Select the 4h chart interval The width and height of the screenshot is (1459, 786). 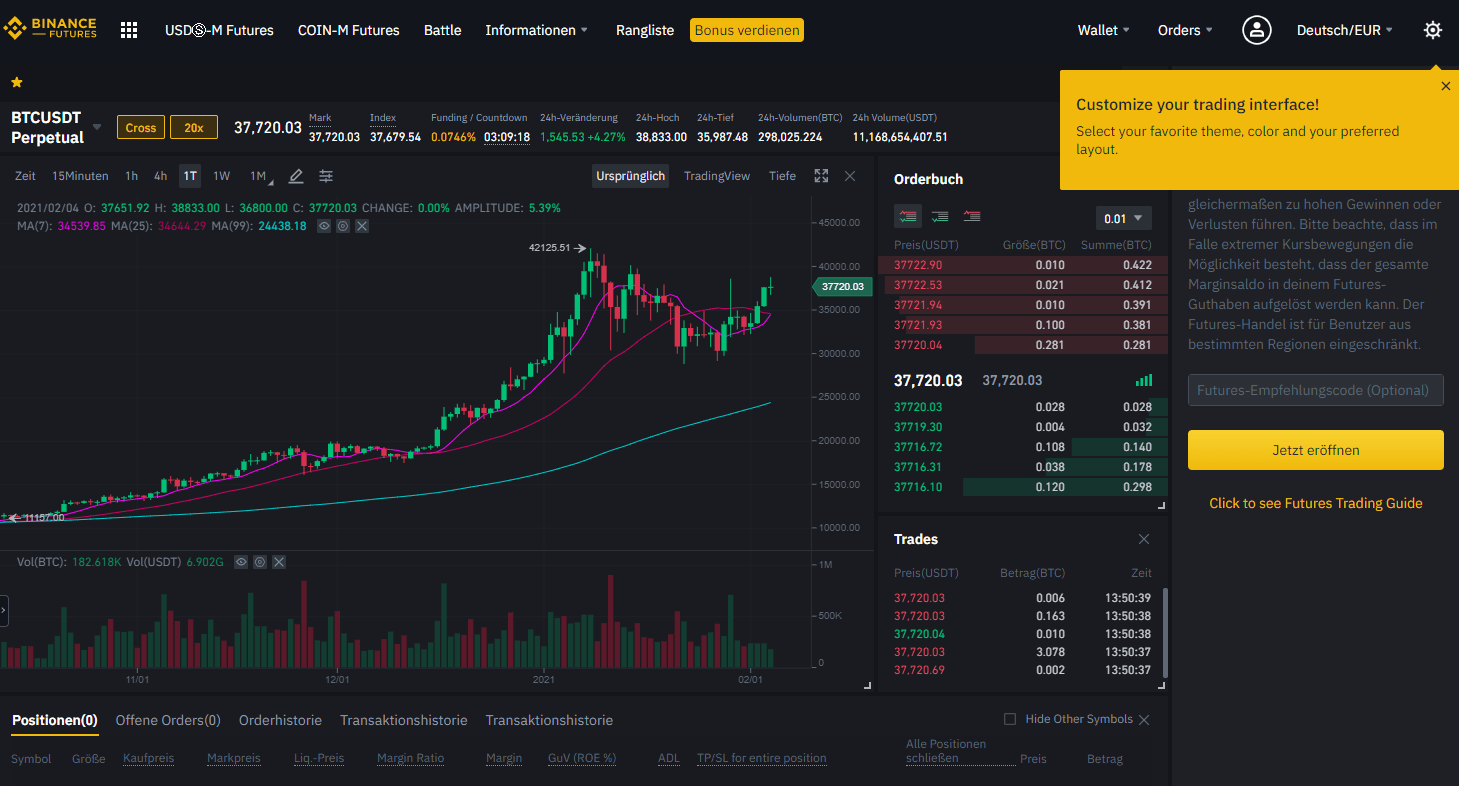click(161, 176)
